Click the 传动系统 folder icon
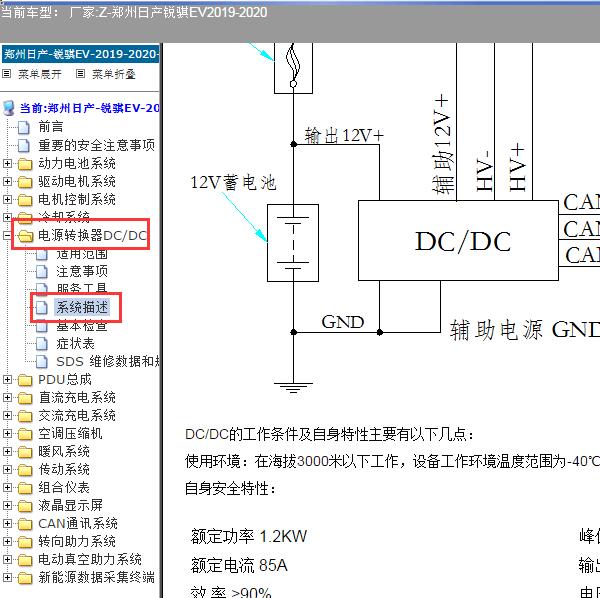 tap(25, 470)
